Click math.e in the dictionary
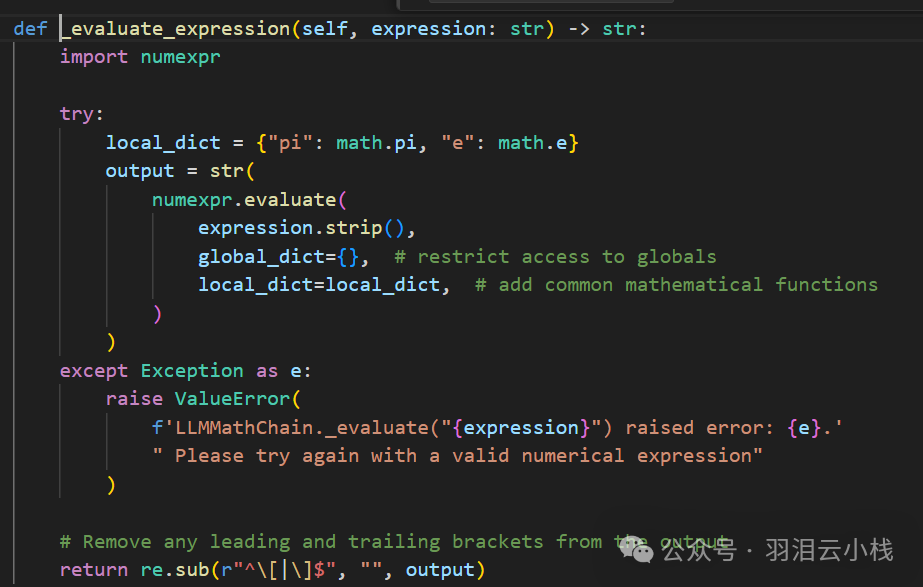 [x=533, y=142]
